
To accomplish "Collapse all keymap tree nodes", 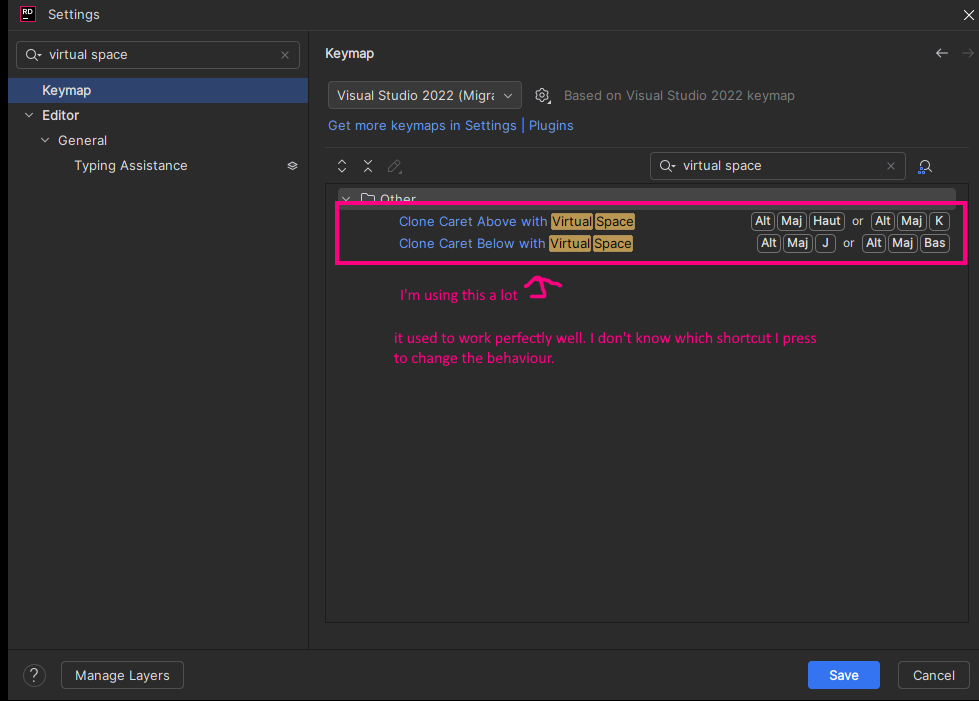I will point(368,166).
